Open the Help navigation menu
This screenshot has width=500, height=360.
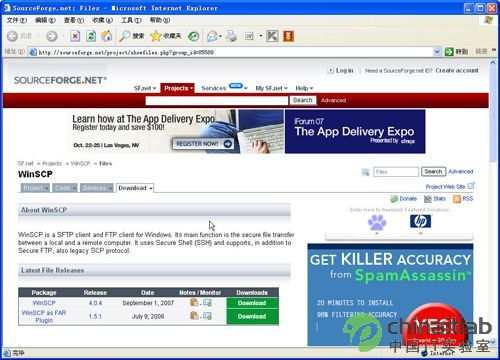coord(304,88)
